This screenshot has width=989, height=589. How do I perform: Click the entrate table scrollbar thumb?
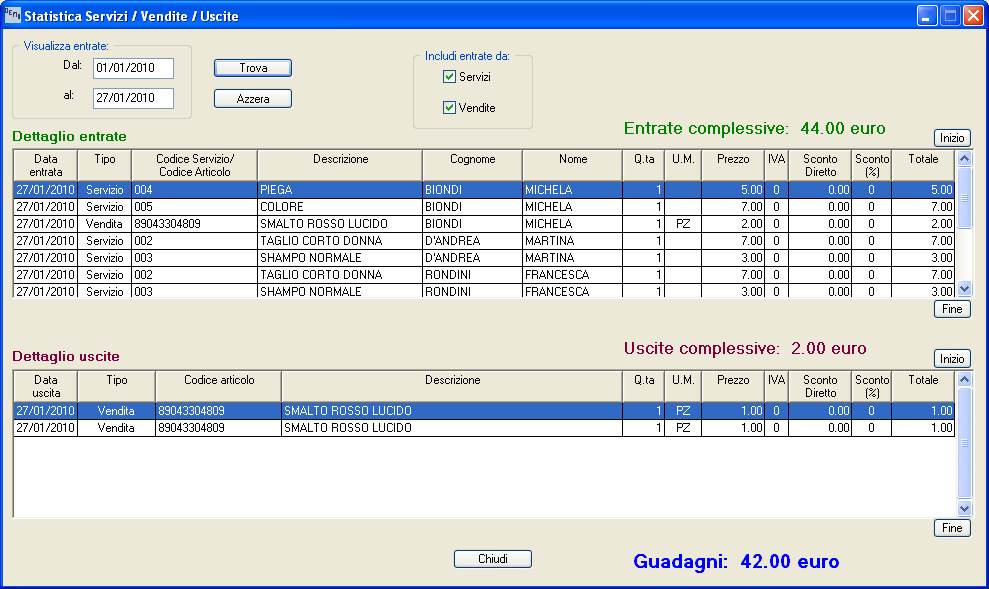click(964, 197)
